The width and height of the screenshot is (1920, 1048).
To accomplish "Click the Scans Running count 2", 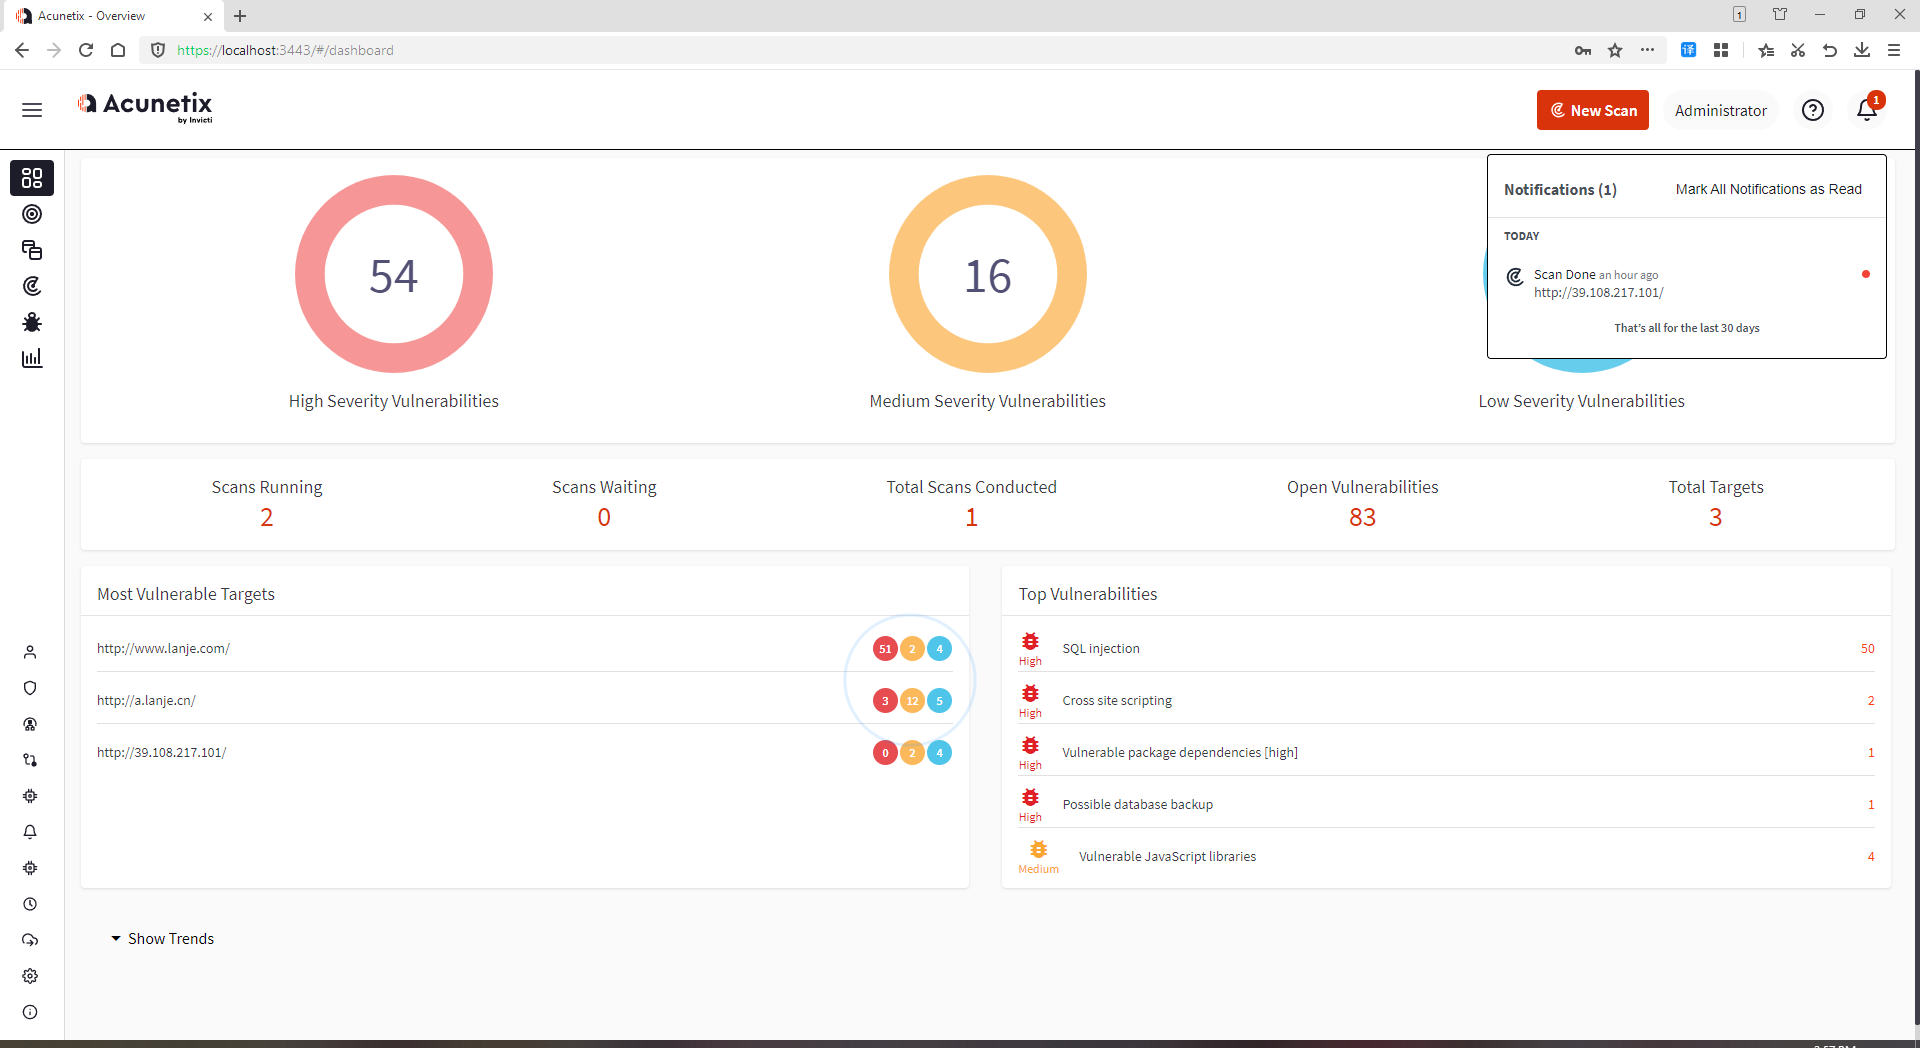I will [267, 517].
